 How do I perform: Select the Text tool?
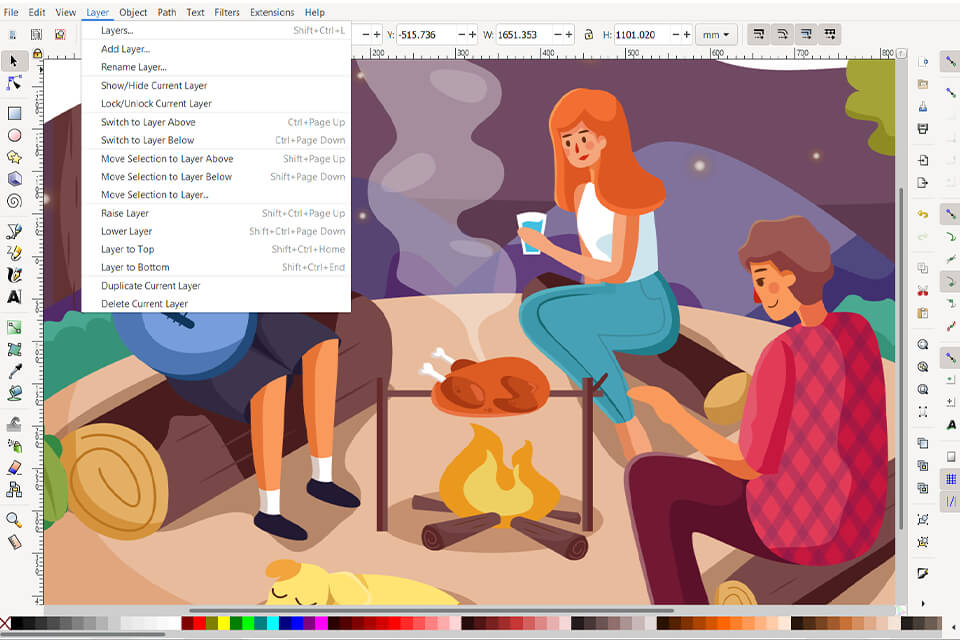tap(14, 297)
